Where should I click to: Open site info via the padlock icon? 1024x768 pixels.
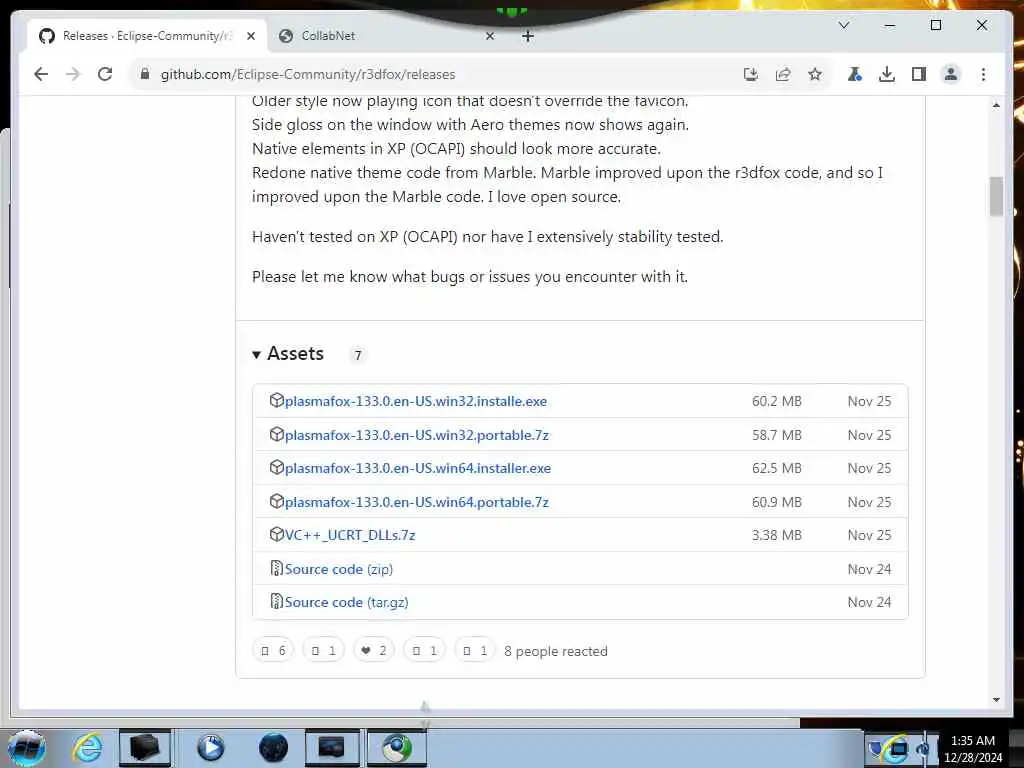click(x=145, y=74)
